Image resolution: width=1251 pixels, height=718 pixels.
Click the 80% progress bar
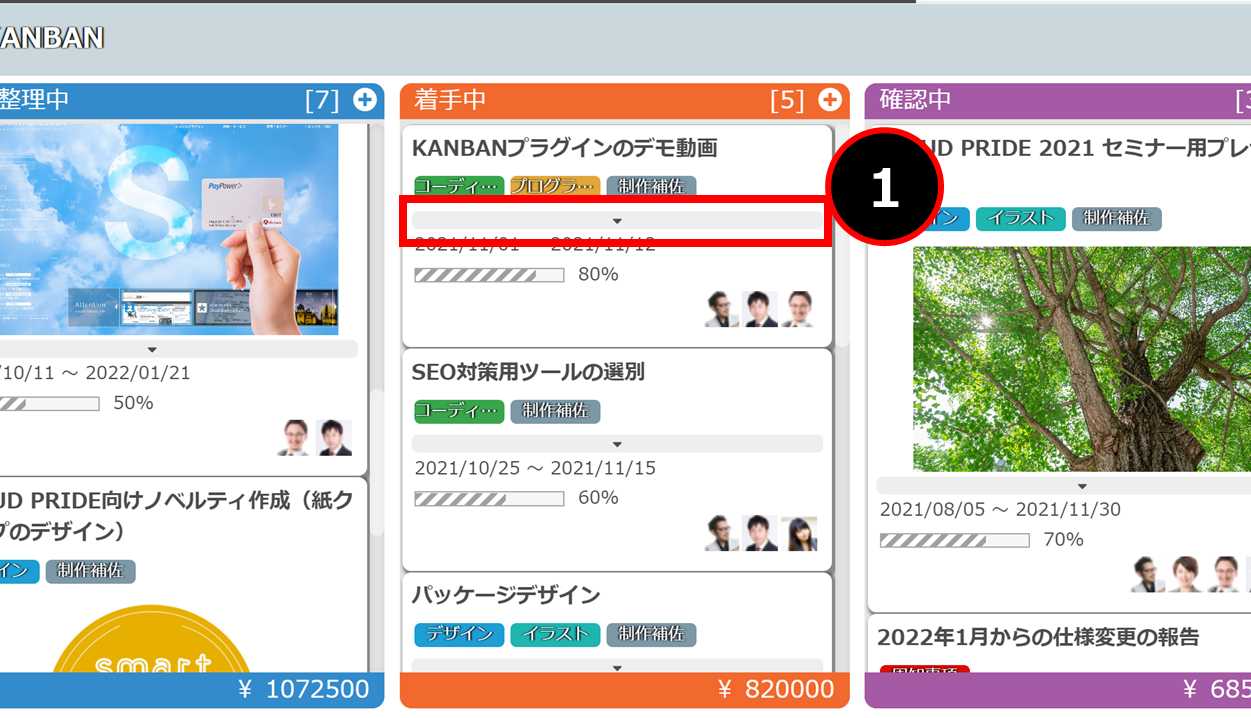489,274
